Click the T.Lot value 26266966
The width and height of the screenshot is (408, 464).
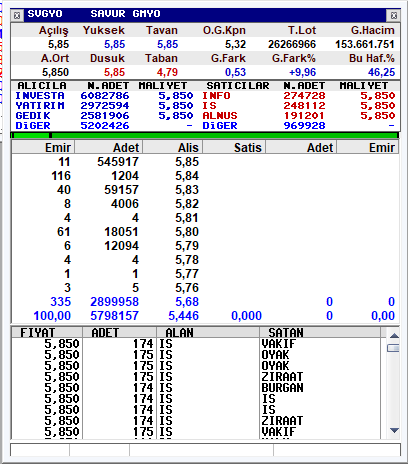[292, 44]
